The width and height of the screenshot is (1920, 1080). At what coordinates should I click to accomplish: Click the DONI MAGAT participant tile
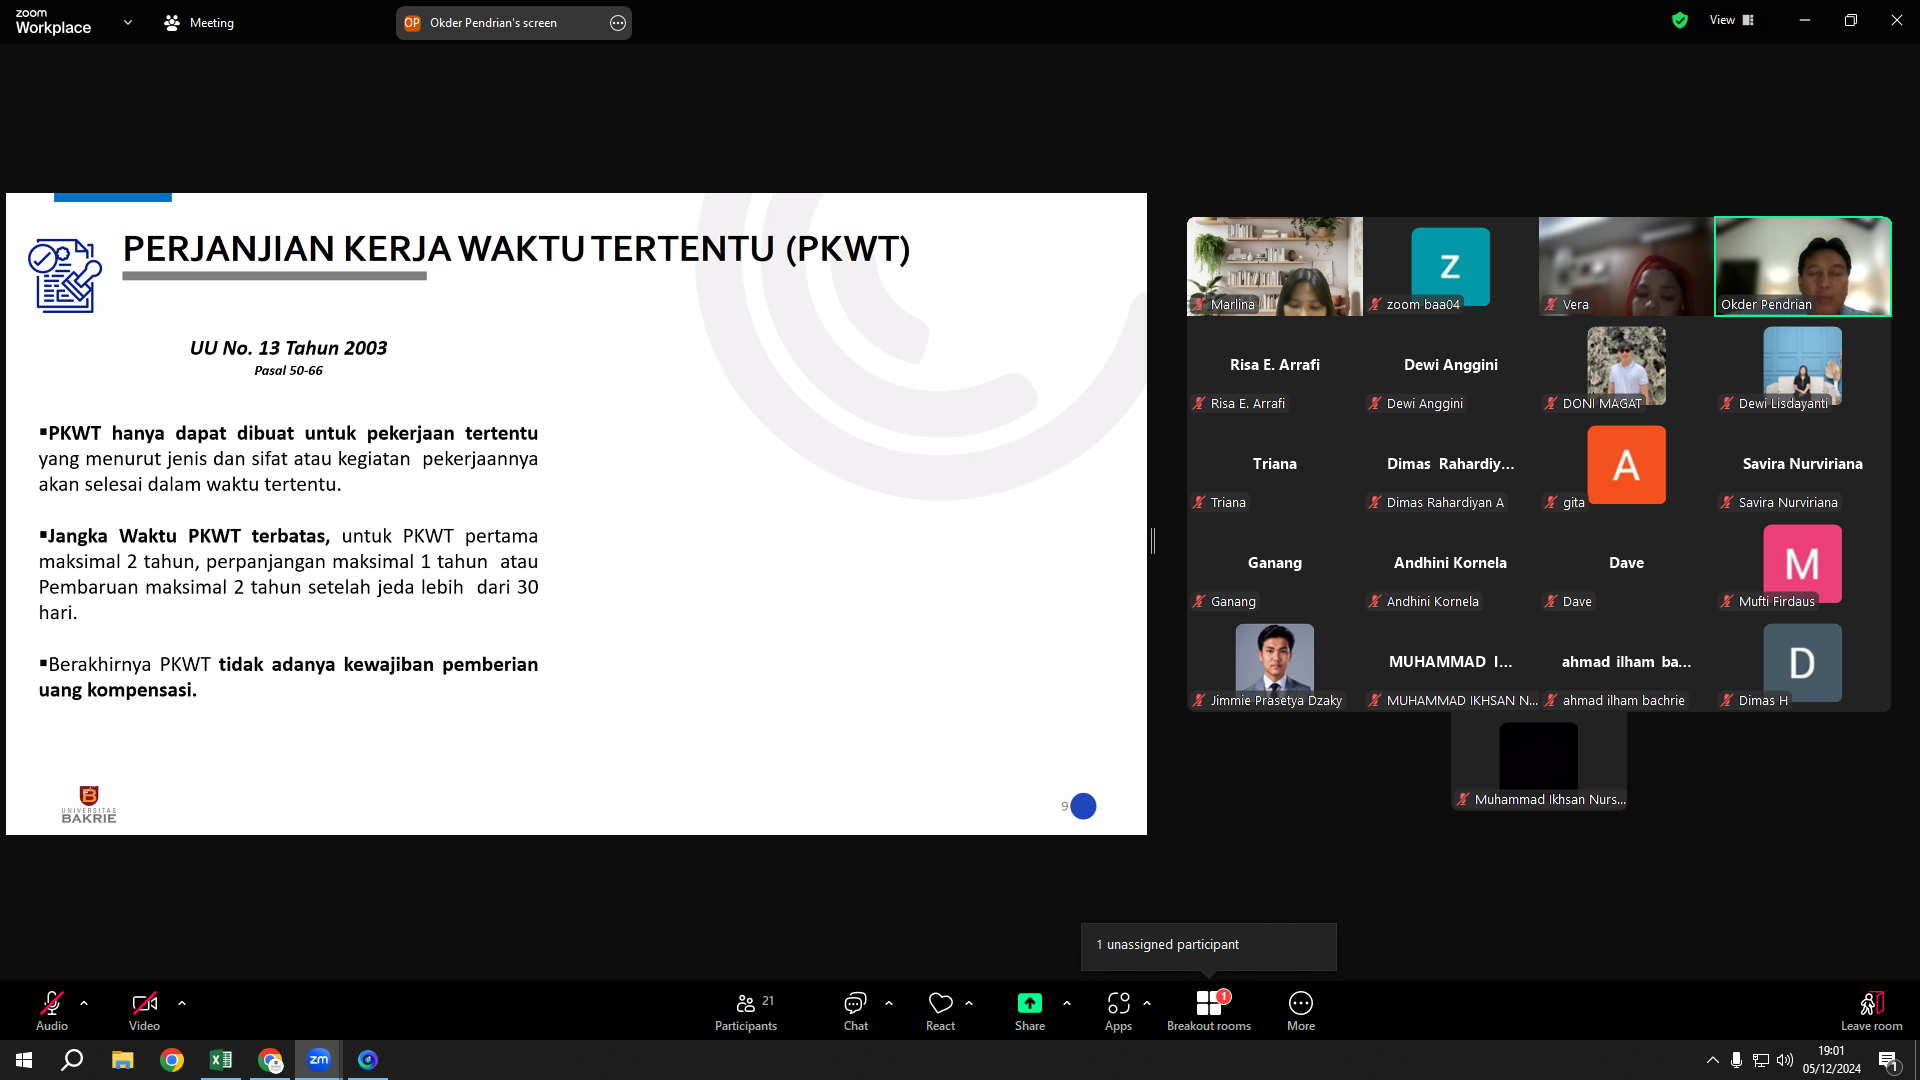tap(1627, 365)
